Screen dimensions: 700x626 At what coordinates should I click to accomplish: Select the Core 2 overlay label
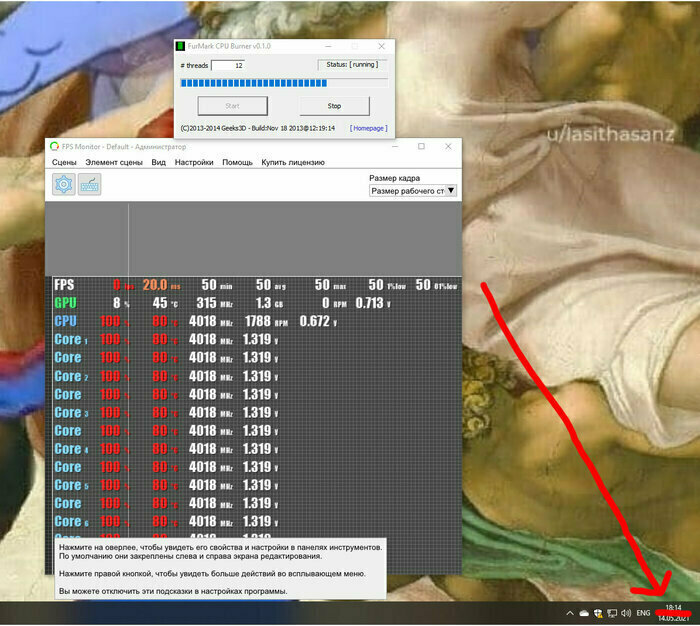click(71, 376)
